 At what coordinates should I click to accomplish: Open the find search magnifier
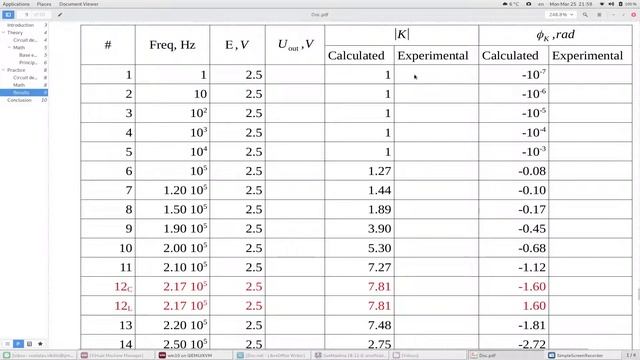[585, 15]
